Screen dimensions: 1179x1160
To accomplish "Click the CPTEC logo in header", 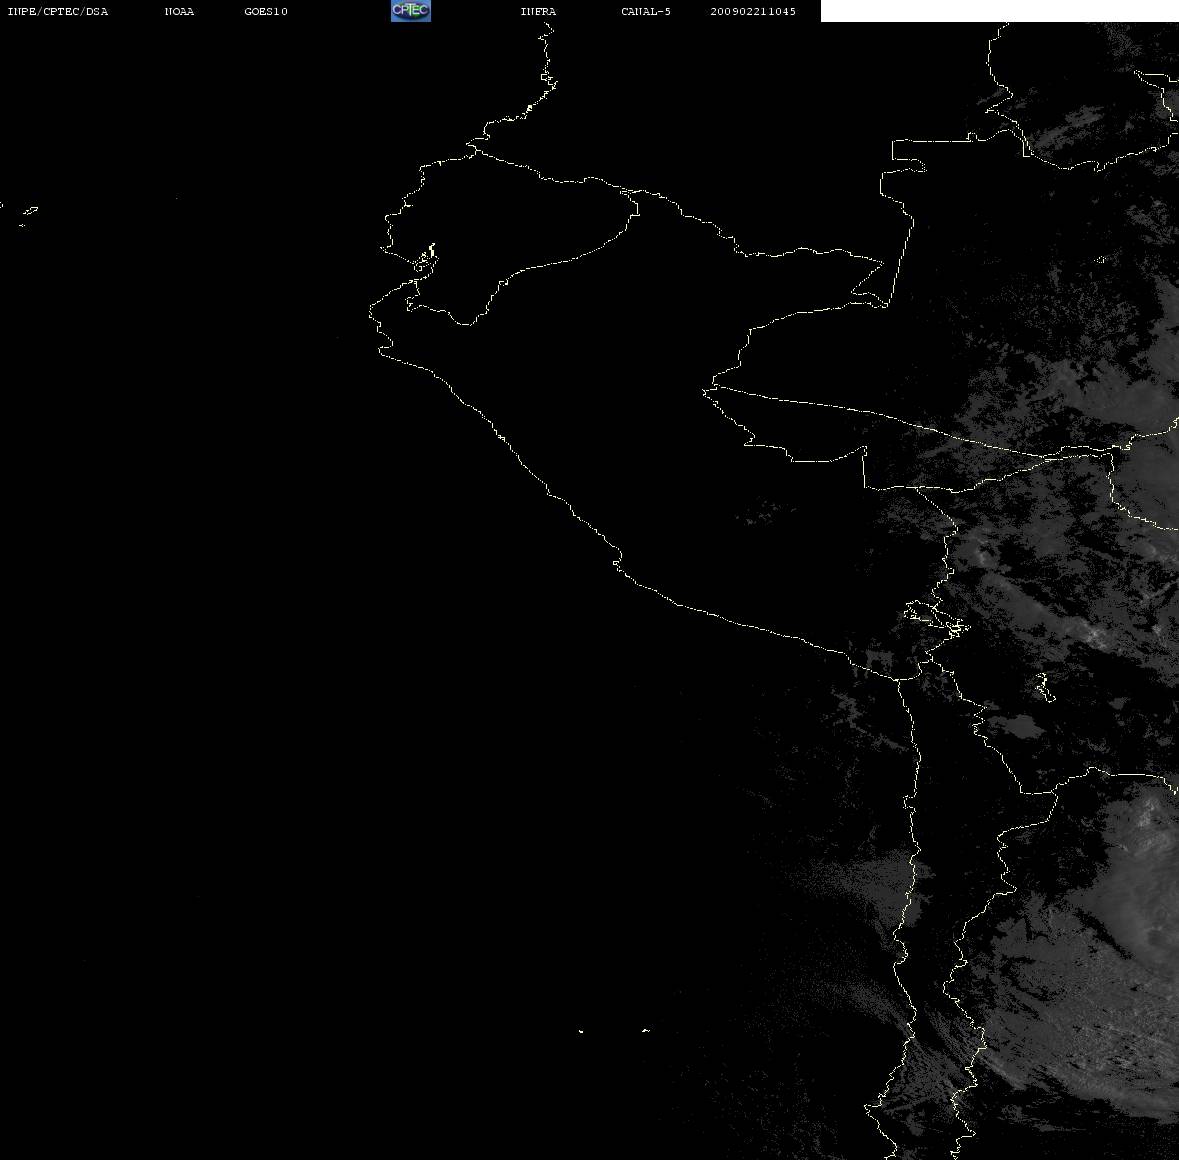I will [411, 11].
